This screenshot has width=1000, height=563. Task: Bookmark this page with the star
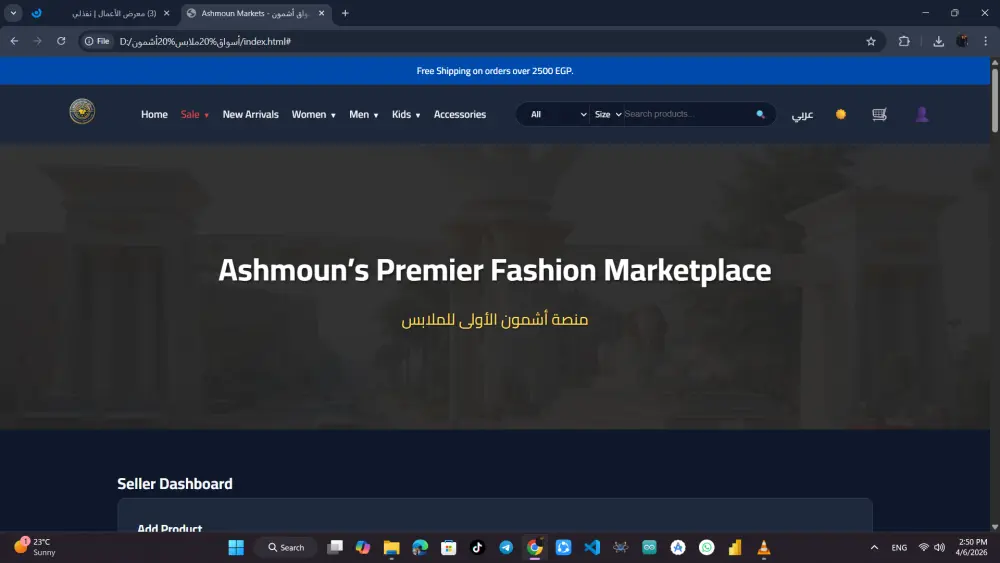point(871,41)
